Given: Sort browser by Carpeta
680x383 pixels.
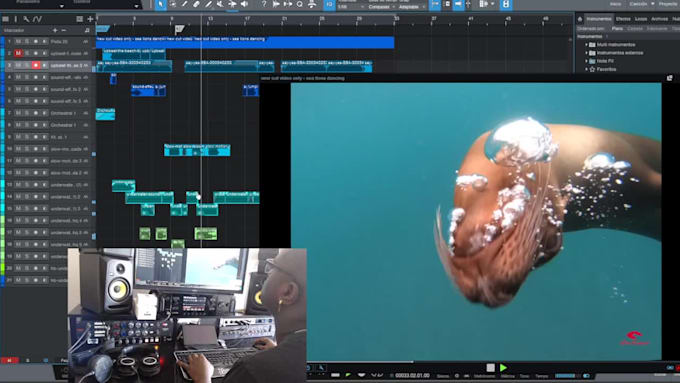Looking at the screenshot, I should 635,29.
